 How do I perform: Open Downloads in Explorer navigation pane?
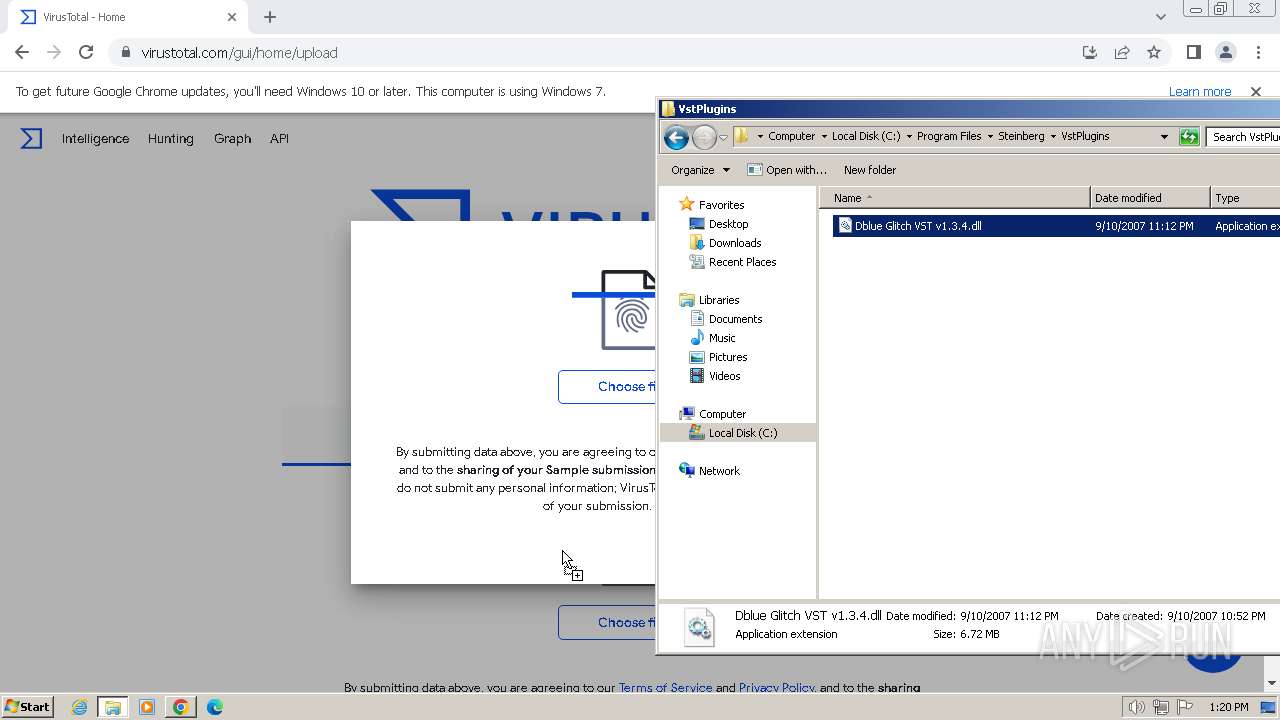click(735, 243)
